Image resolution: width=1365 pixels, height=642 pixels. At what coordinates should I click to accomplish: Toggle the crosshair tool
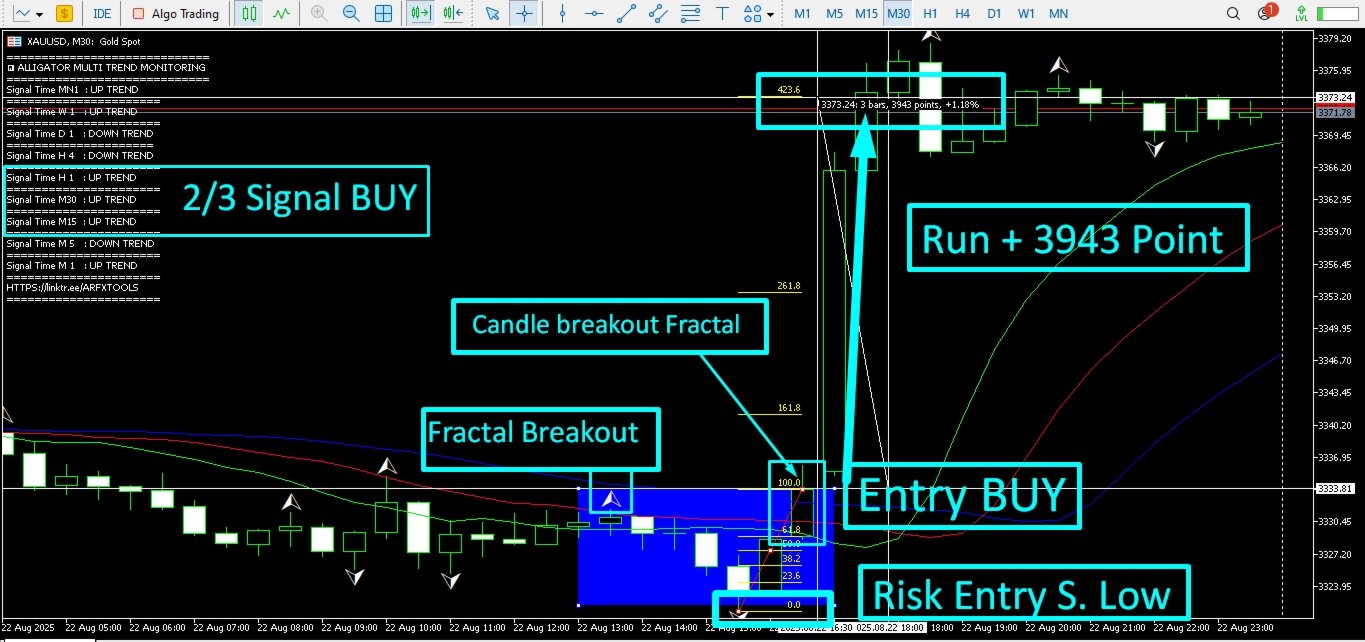click(x=523, y=14)
